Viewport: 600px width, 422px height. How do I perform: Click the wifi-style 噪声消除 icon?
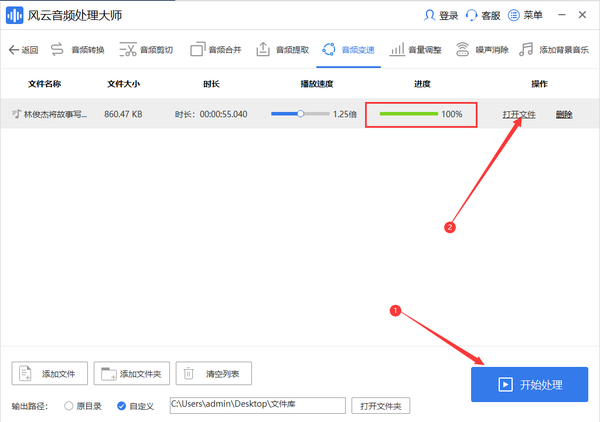point(462,49)
